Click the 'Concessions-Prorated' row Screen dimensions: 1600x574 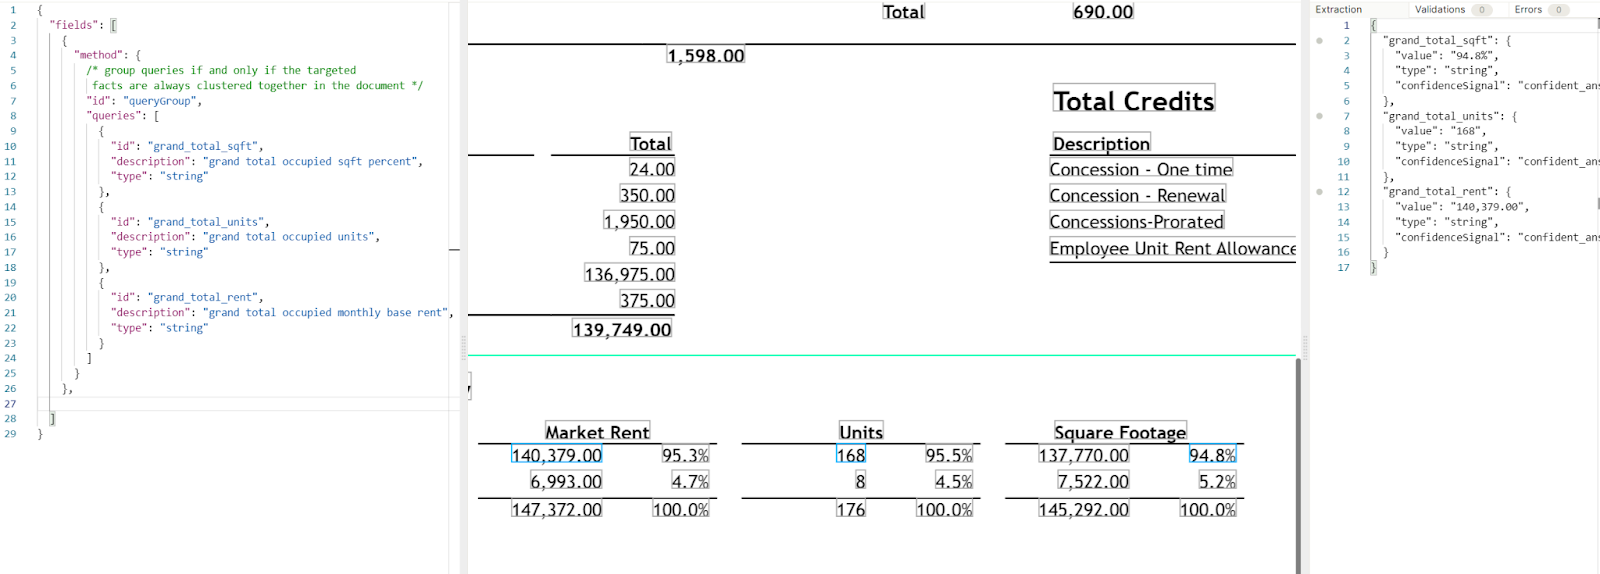[1137, 222]
